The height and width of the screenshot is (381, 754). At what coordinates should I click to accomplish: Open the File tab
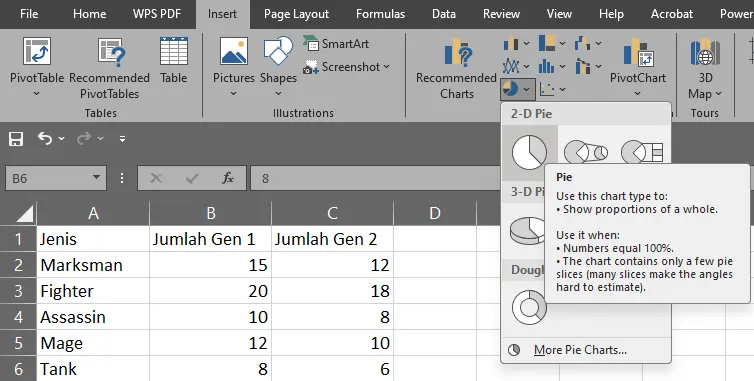coord(29,14)
